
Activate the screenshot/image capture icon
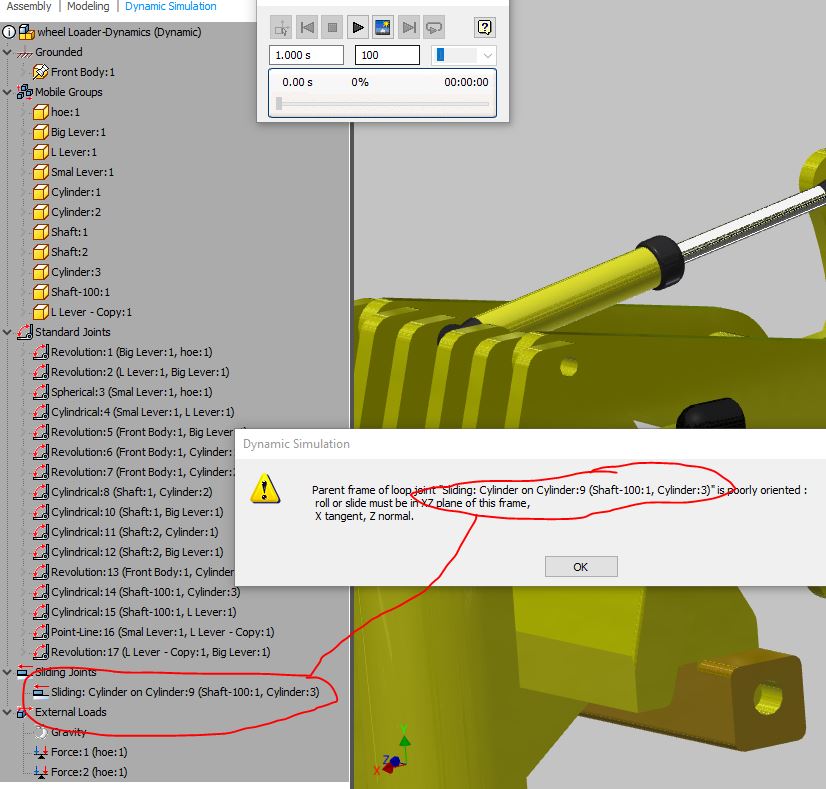[x=382, y=27]
